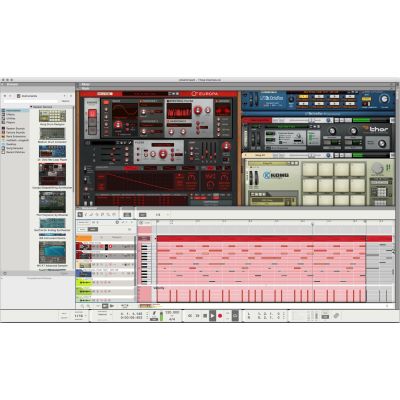400x400 pixels.
Task: Stop playback with the Stop button
Action: [x=205, y=315]
